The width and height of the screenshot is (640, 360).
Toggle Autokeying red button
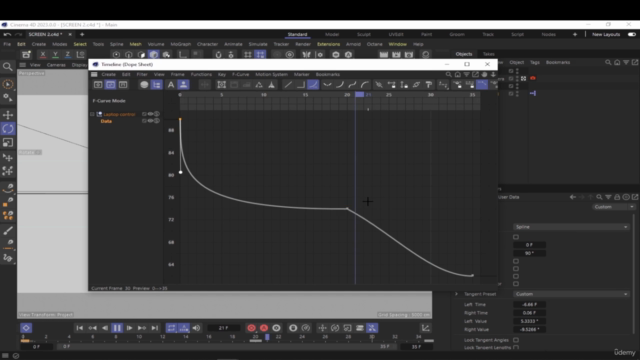tap(264, 328)
